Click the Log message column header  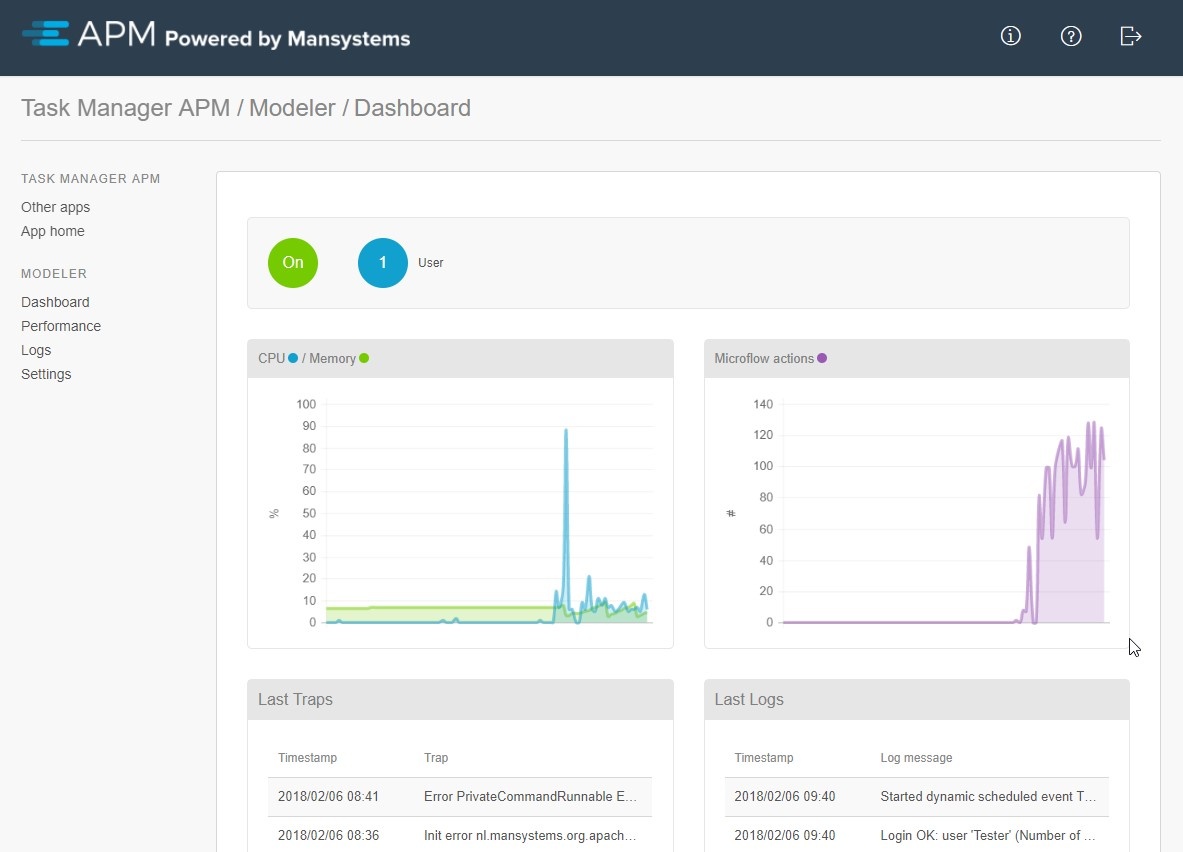(x=916, y=758)
